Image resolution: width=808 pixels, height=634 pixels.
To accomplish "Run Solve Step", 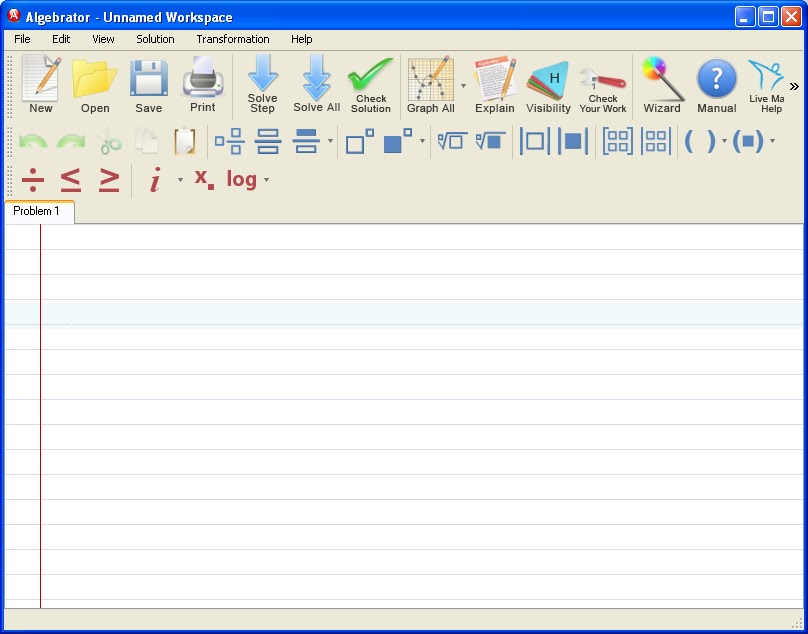I will pyautogui.click(x=262, y=85).
